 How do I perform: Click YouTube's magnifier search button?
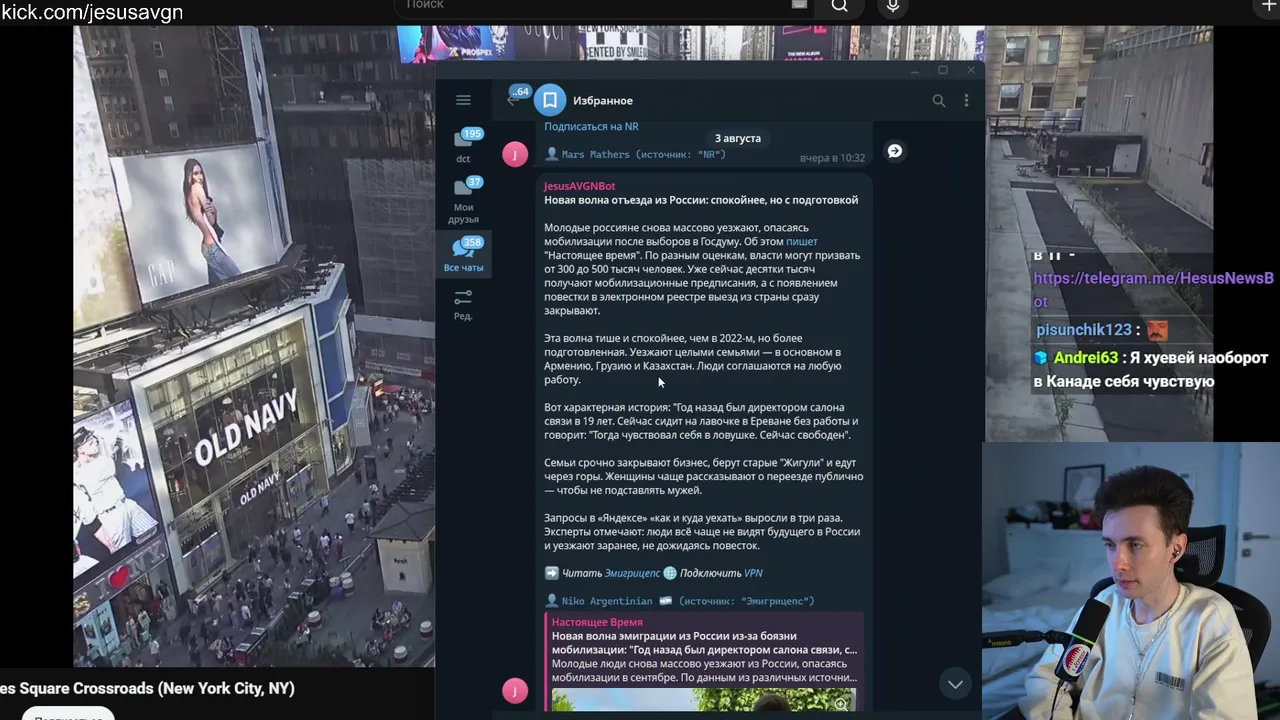[840, 6]
